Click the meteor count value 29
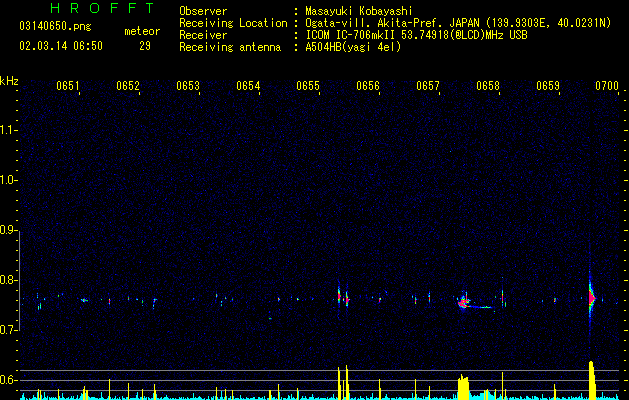The width and height of the screenshot is (629, 400). coord(145,46)
